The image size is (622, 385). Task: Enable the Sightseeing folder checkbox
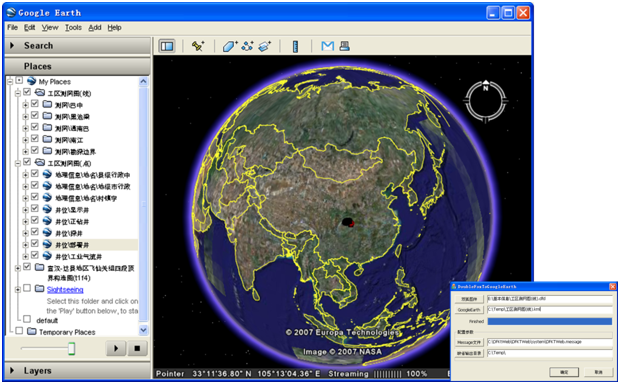27,288
